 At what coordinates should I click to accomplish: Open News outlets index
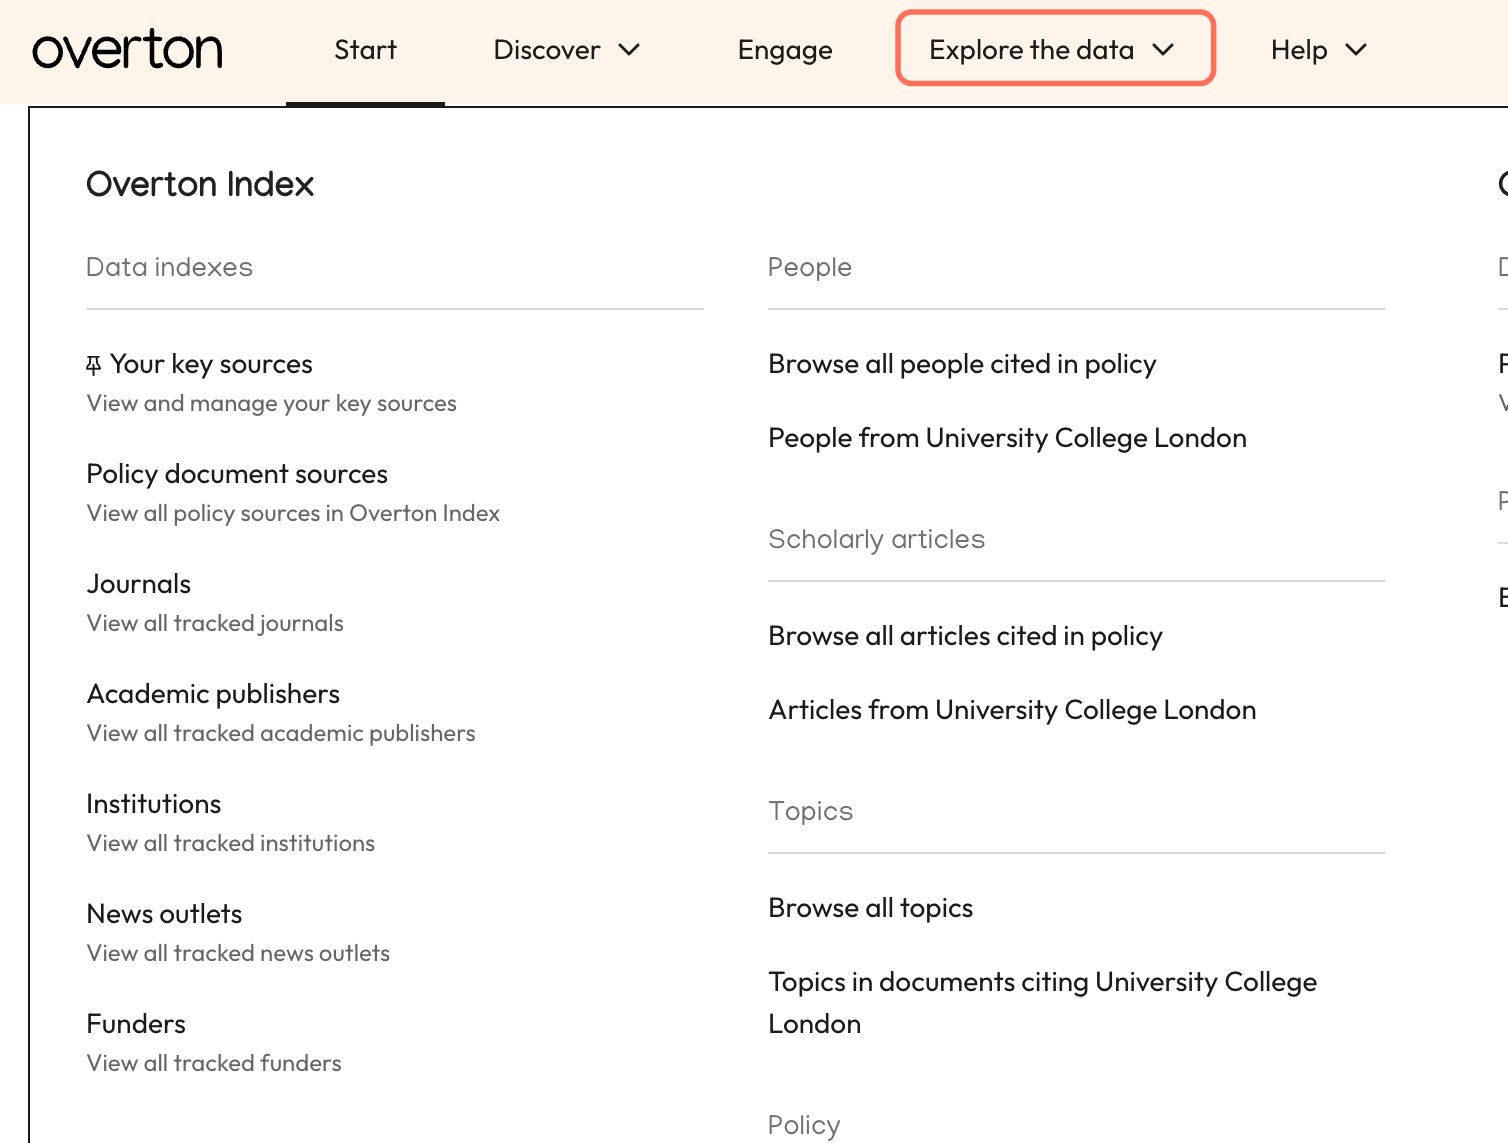click(165, 914)
